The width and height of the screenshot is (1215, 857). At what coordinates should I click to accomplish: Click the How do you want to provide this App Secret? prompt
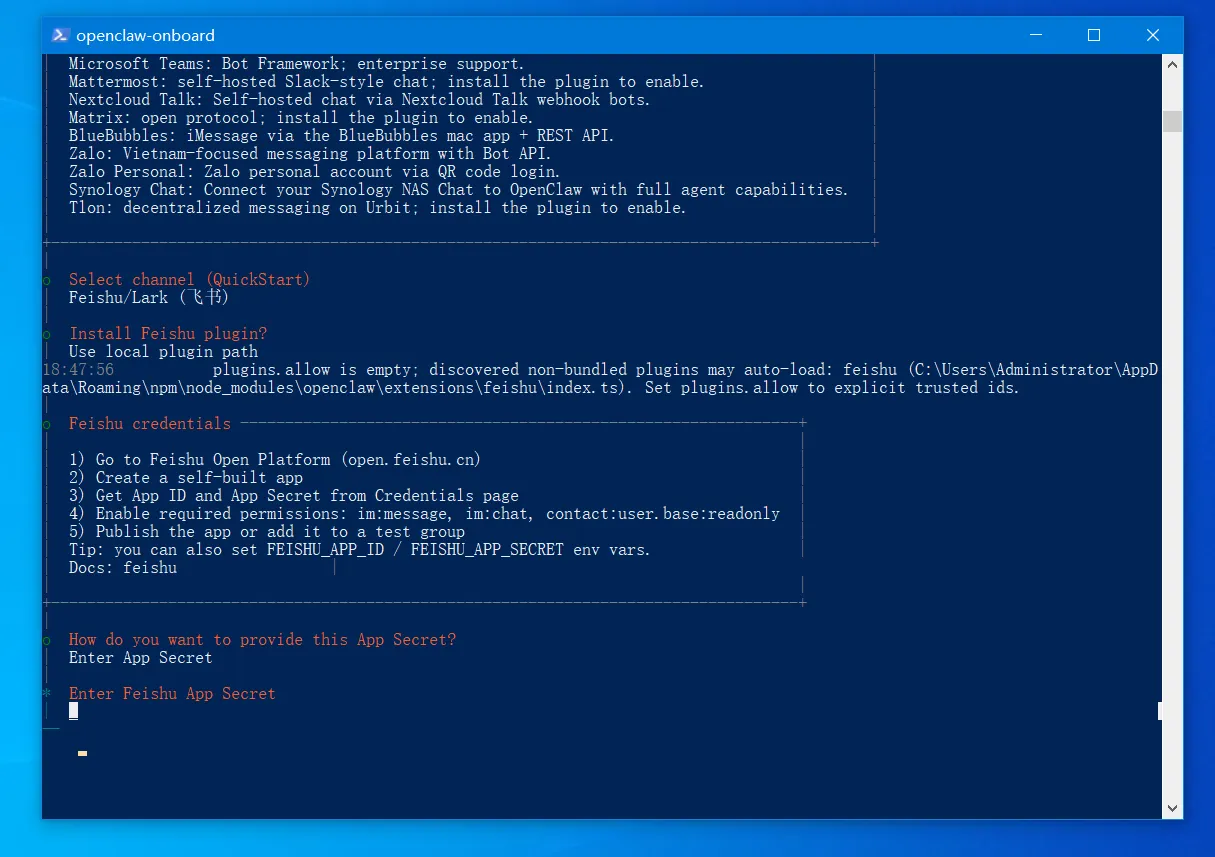pyautogui.click(x=262, y=640)
